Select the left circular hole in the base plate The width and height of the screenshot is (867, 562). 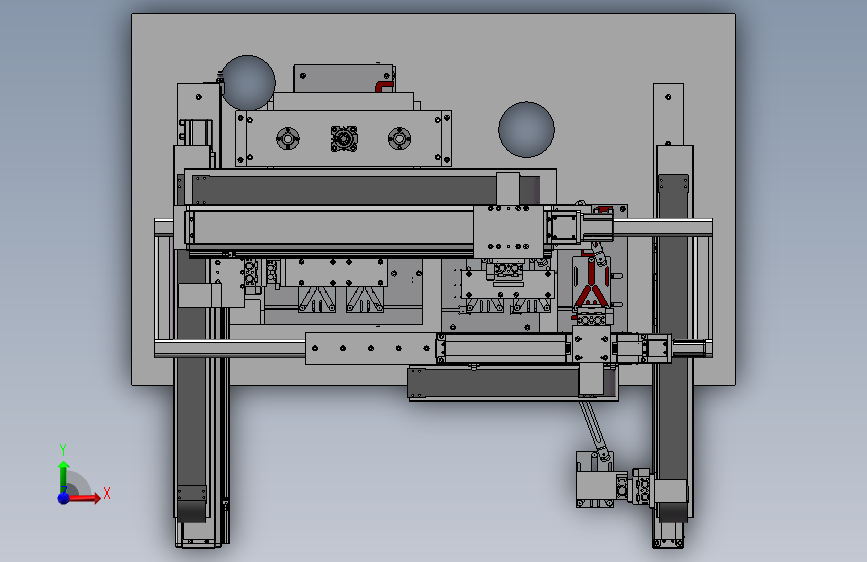[x=248, y=82]
